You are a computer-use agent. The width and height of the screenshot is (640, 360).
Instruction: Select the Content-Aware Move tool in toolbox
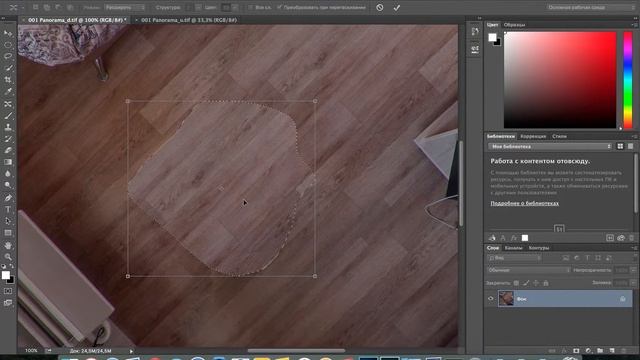pos(8,104)
